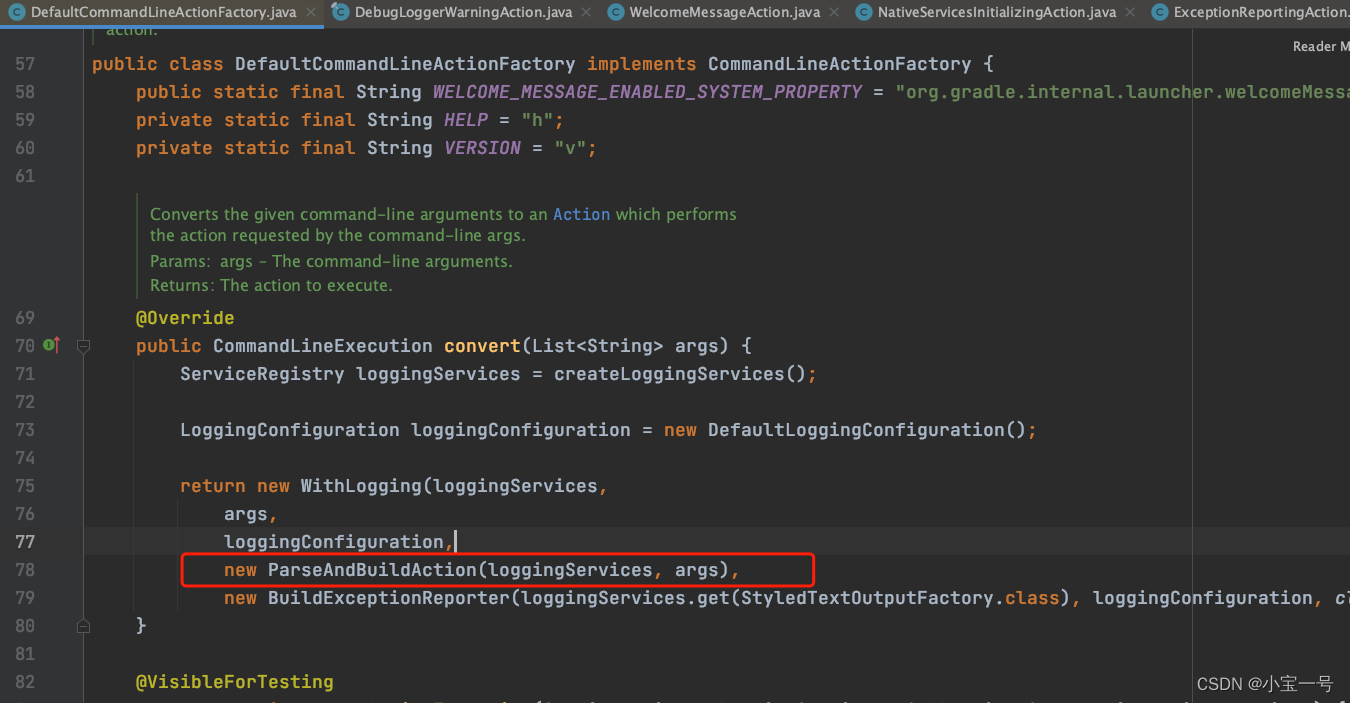1350x703 pixels.
Task: Click ParseAndBuildAction on line 78
Action: click(x=372, y=570)
